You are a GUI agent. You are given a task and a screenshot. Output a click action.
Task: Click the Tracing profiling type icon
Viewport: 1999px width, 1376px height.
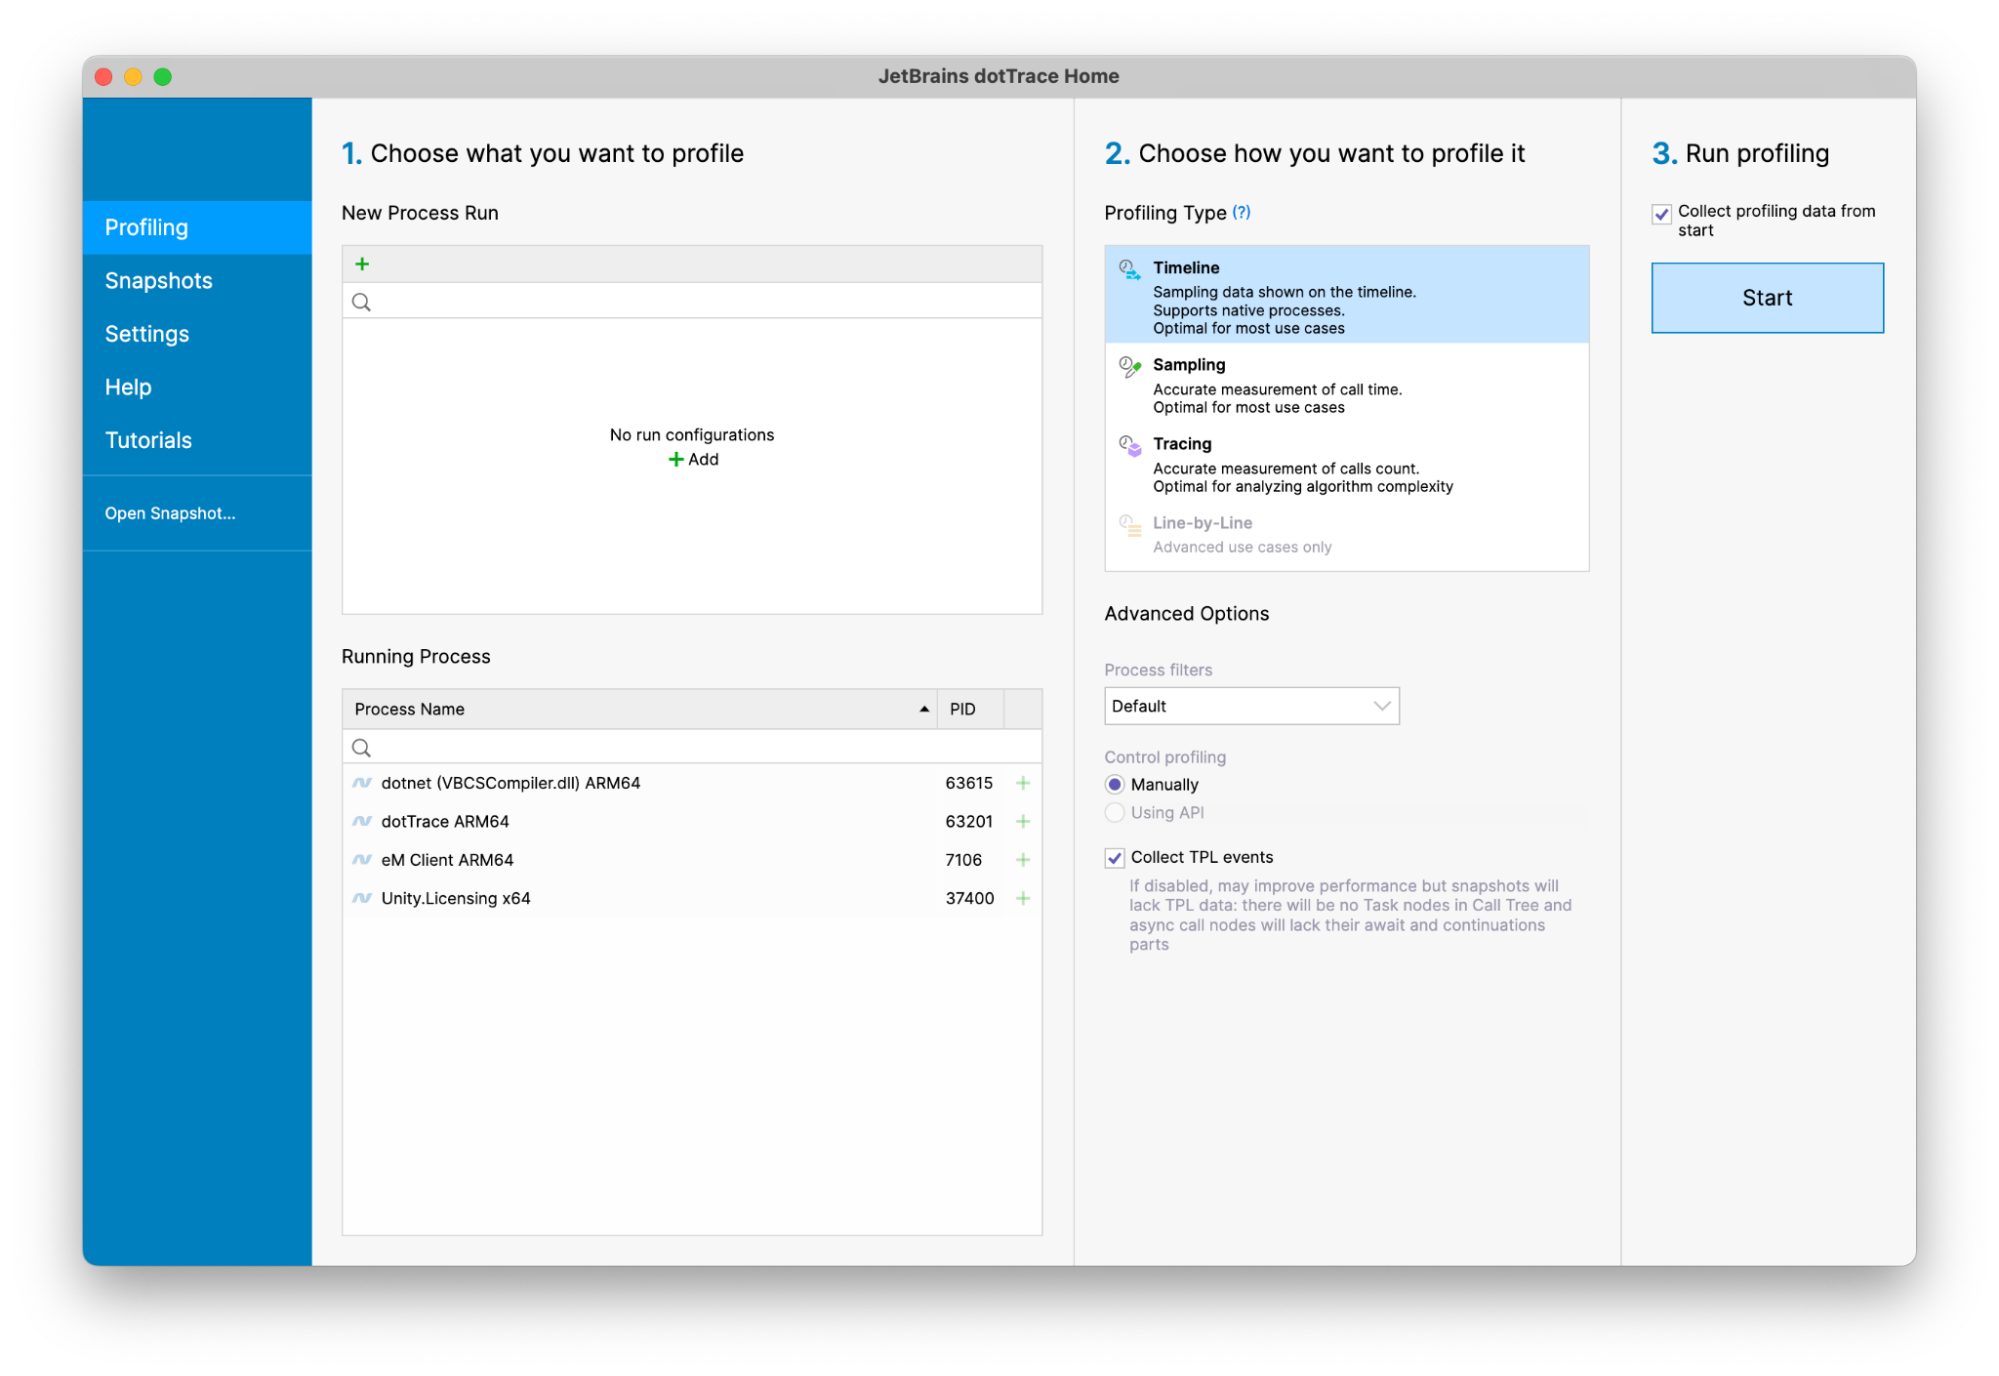click(1130, 447)
